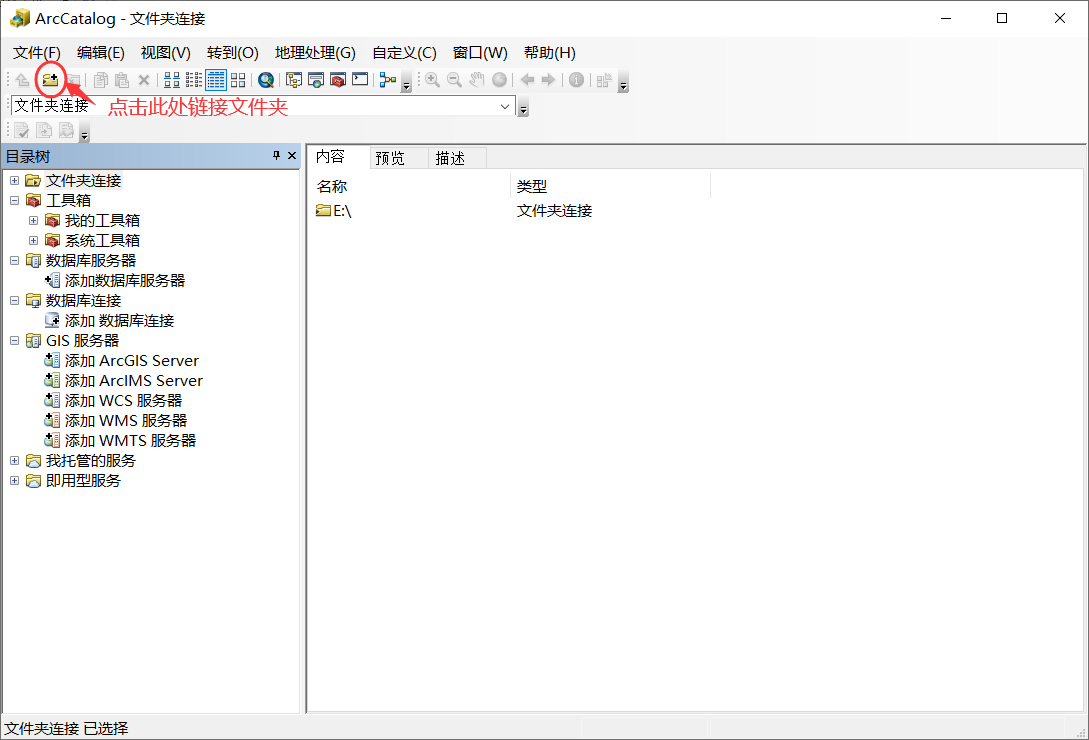Open the Python window icon

pyautogui.click(x=360, y=79)
